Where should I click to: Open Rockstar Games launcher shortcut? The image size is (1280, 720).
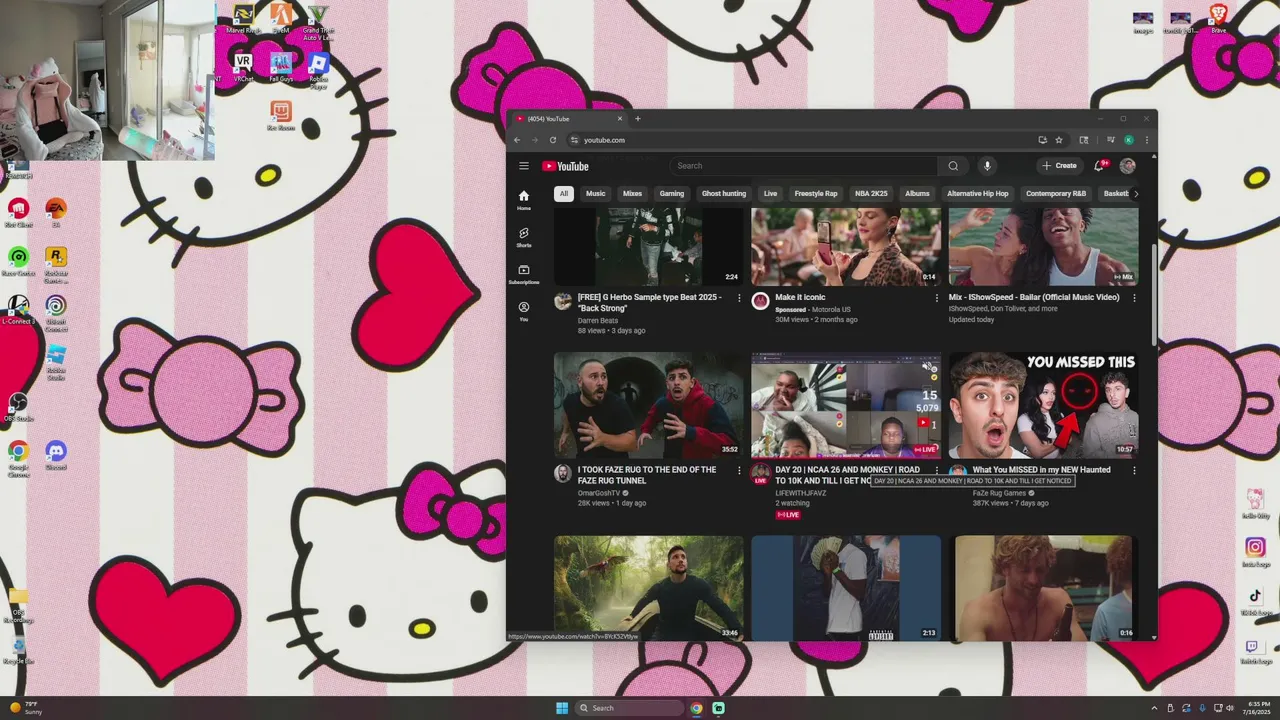pos(56,265)
